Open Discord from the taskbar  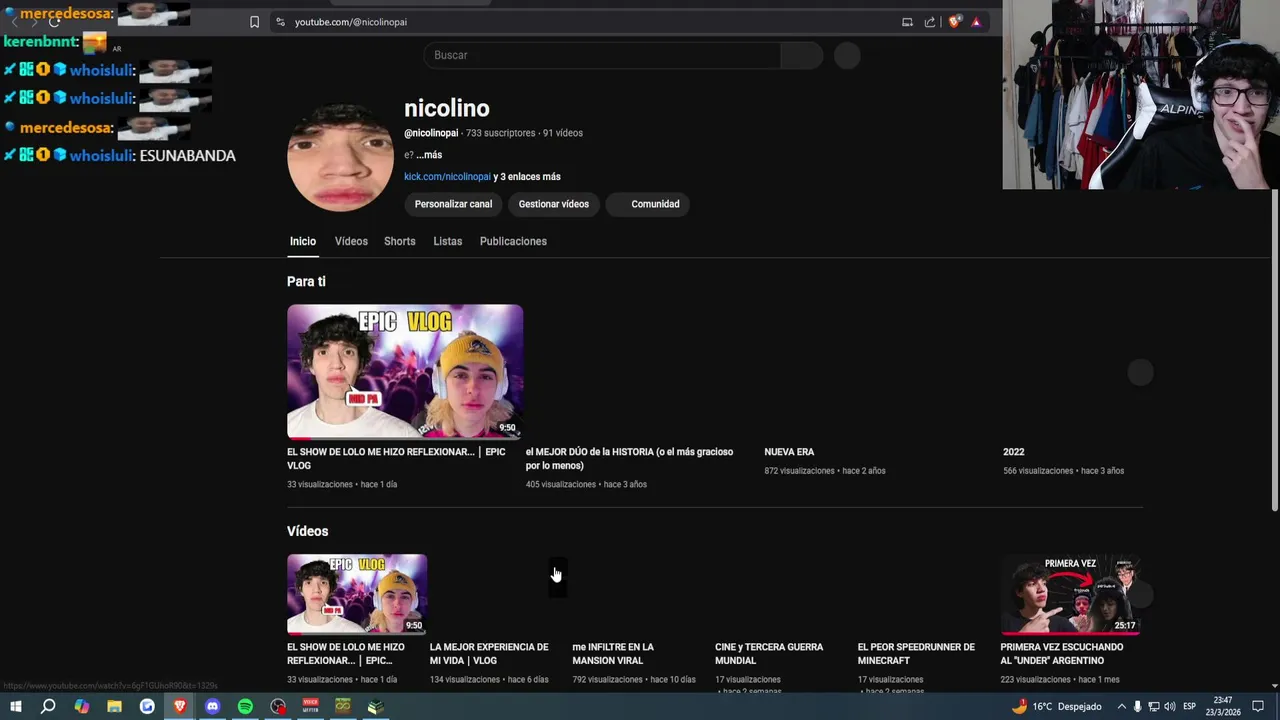point(212,706)
